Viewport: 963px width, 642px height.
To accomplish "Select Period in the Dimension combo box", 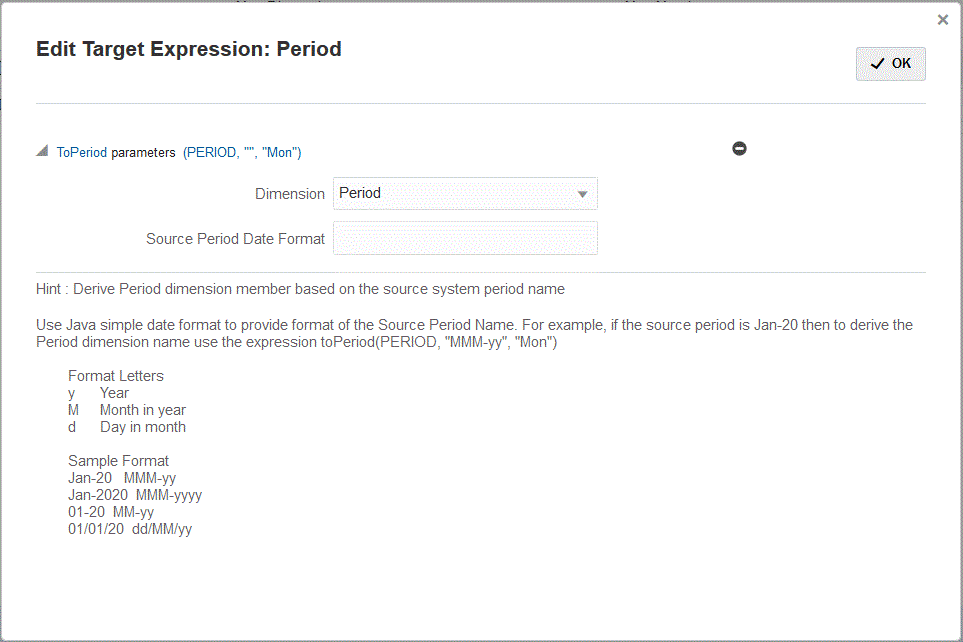I will tap(465, 193).
